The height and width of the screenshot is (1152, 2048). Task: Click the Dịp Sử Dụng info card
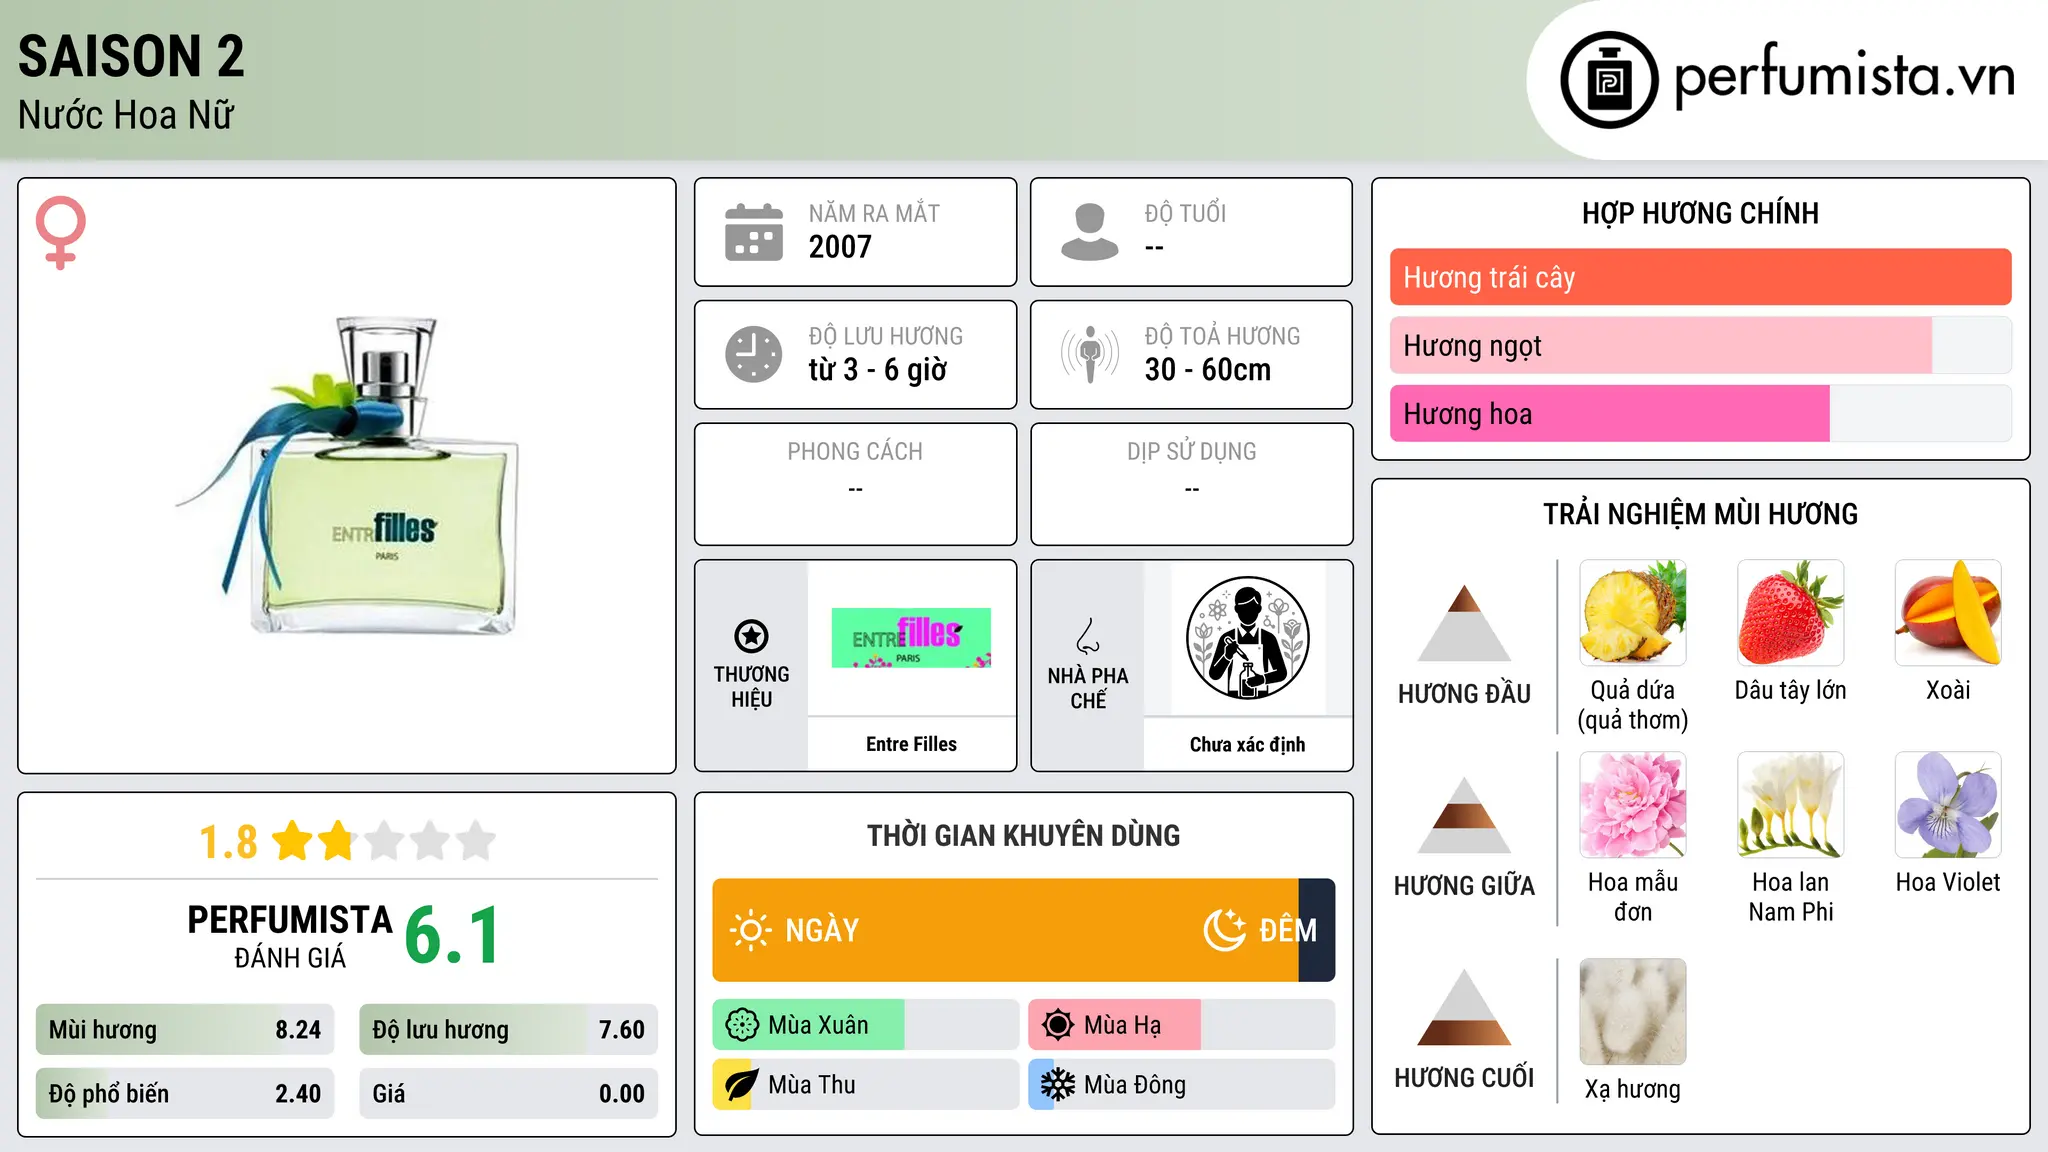[1191, 484]
